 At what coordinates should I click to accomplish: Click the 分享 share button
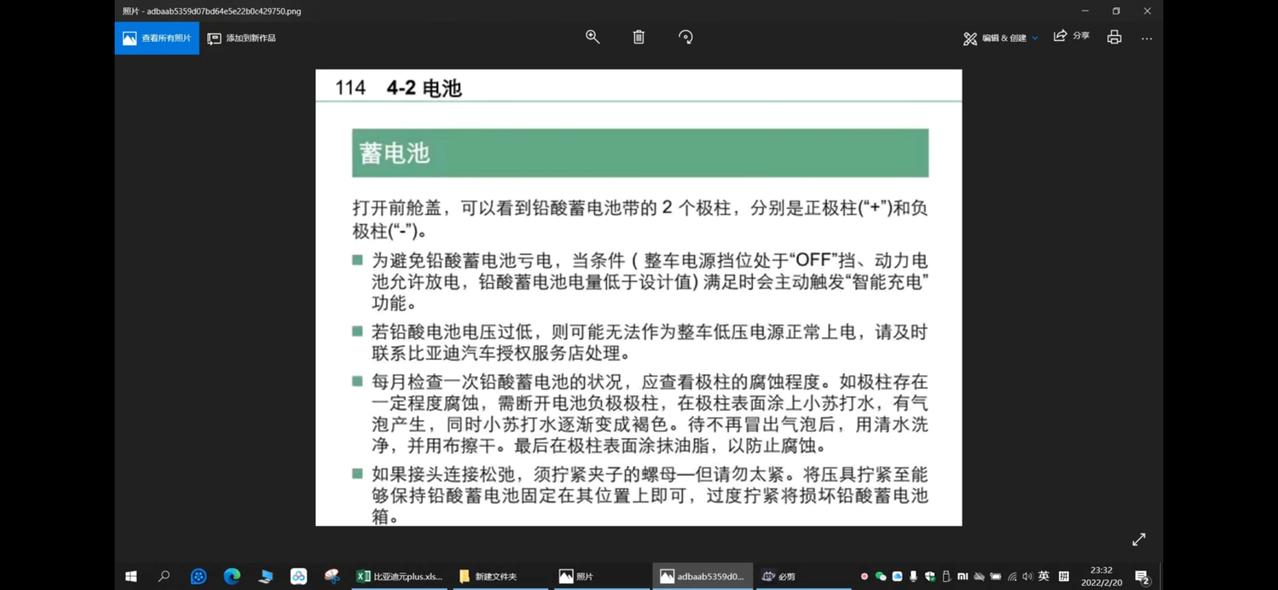point(1071,36)
